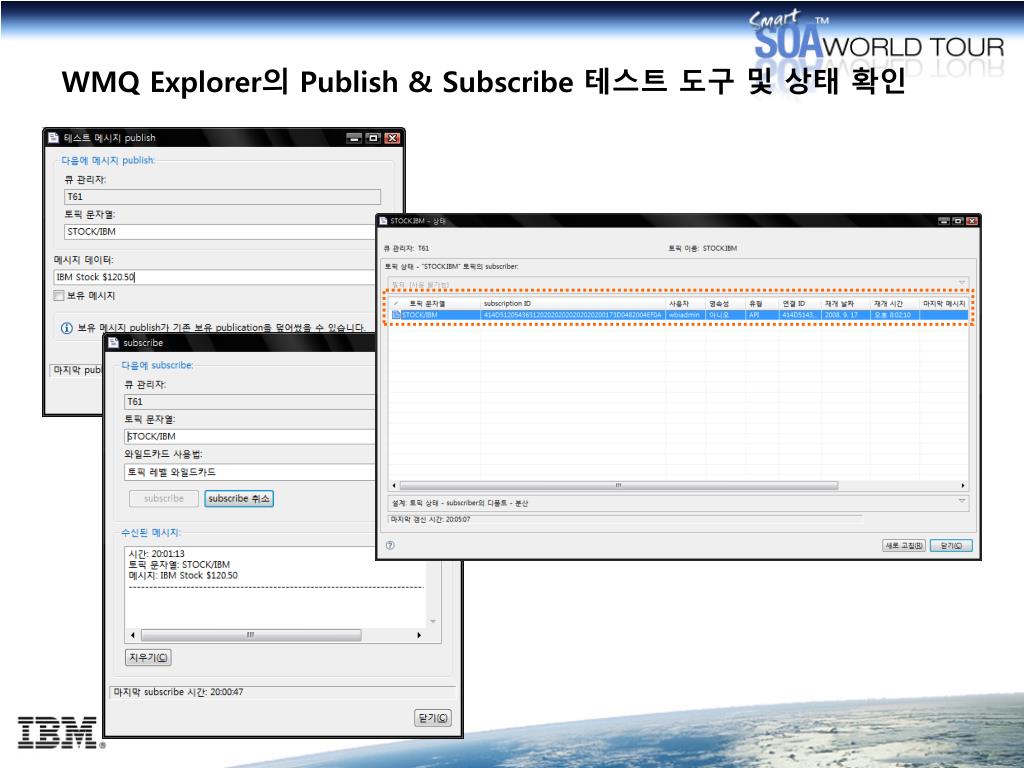
Task: Click the received messages left scroll arrow
Action: click(133, 635)
